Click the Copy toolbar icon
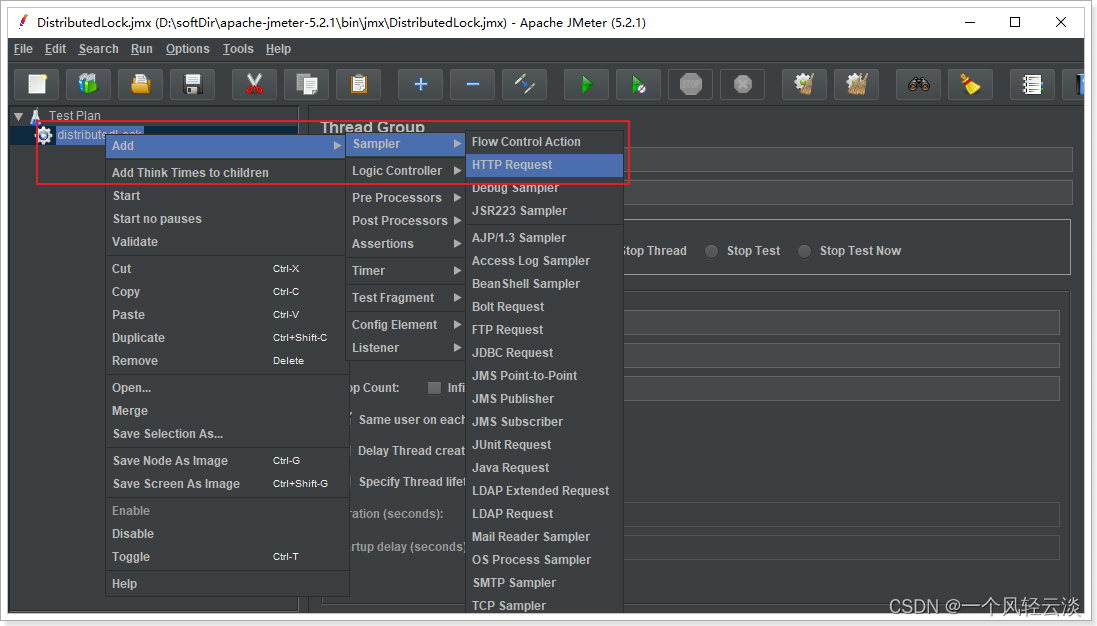The width and height of the screenshot is (1097, 626). (306, 85)
